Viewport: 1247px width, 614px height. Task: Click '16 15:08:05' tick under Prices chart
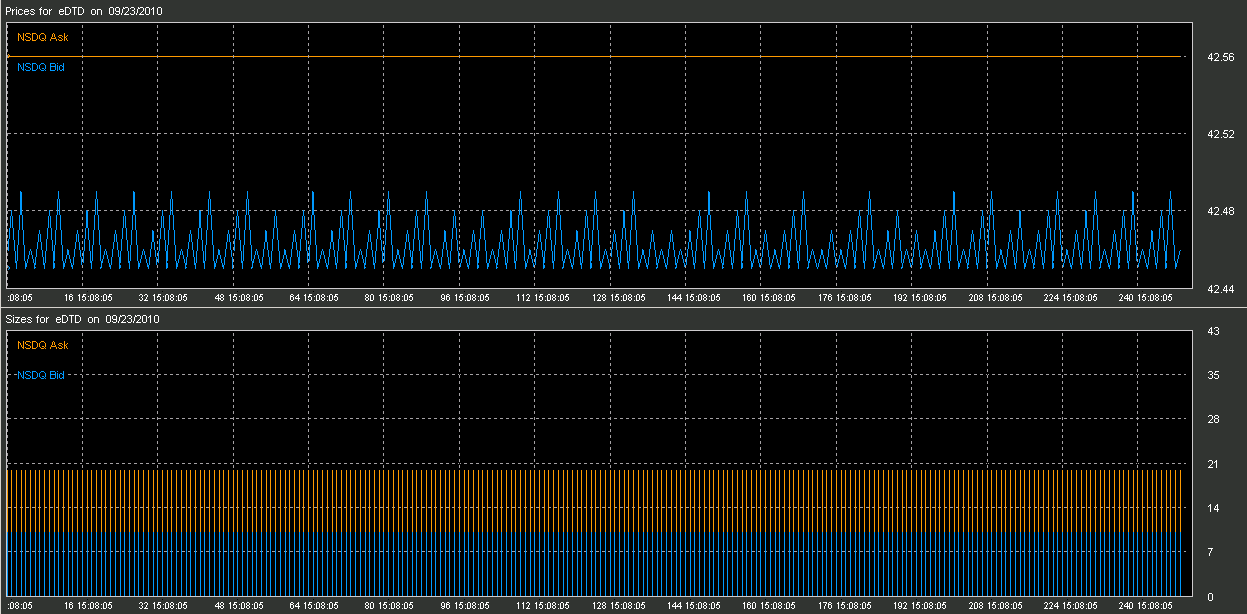click(x=88, y=298)
